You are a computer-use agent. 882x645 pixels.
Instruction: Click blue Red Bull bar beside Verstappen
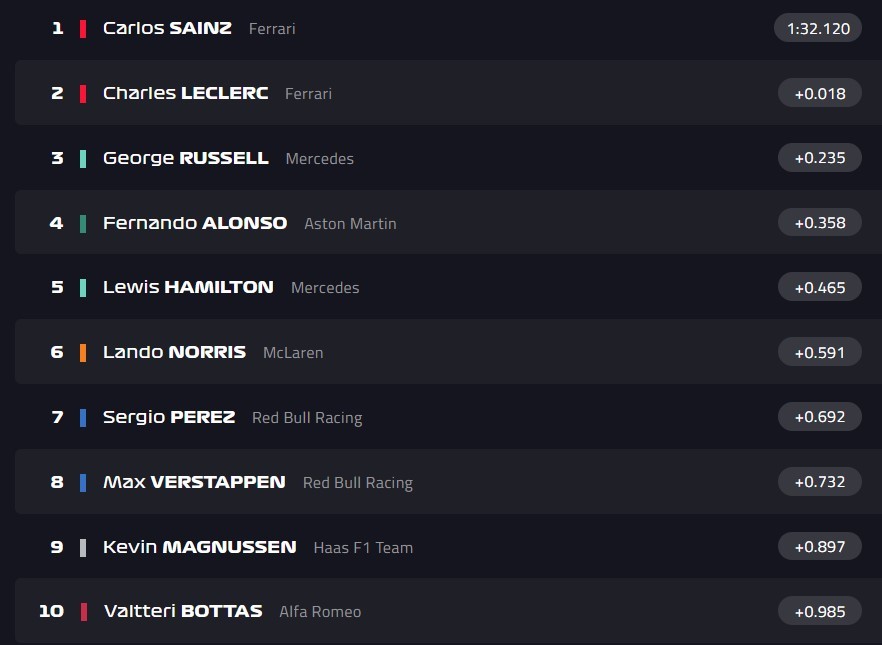point(83,482)
